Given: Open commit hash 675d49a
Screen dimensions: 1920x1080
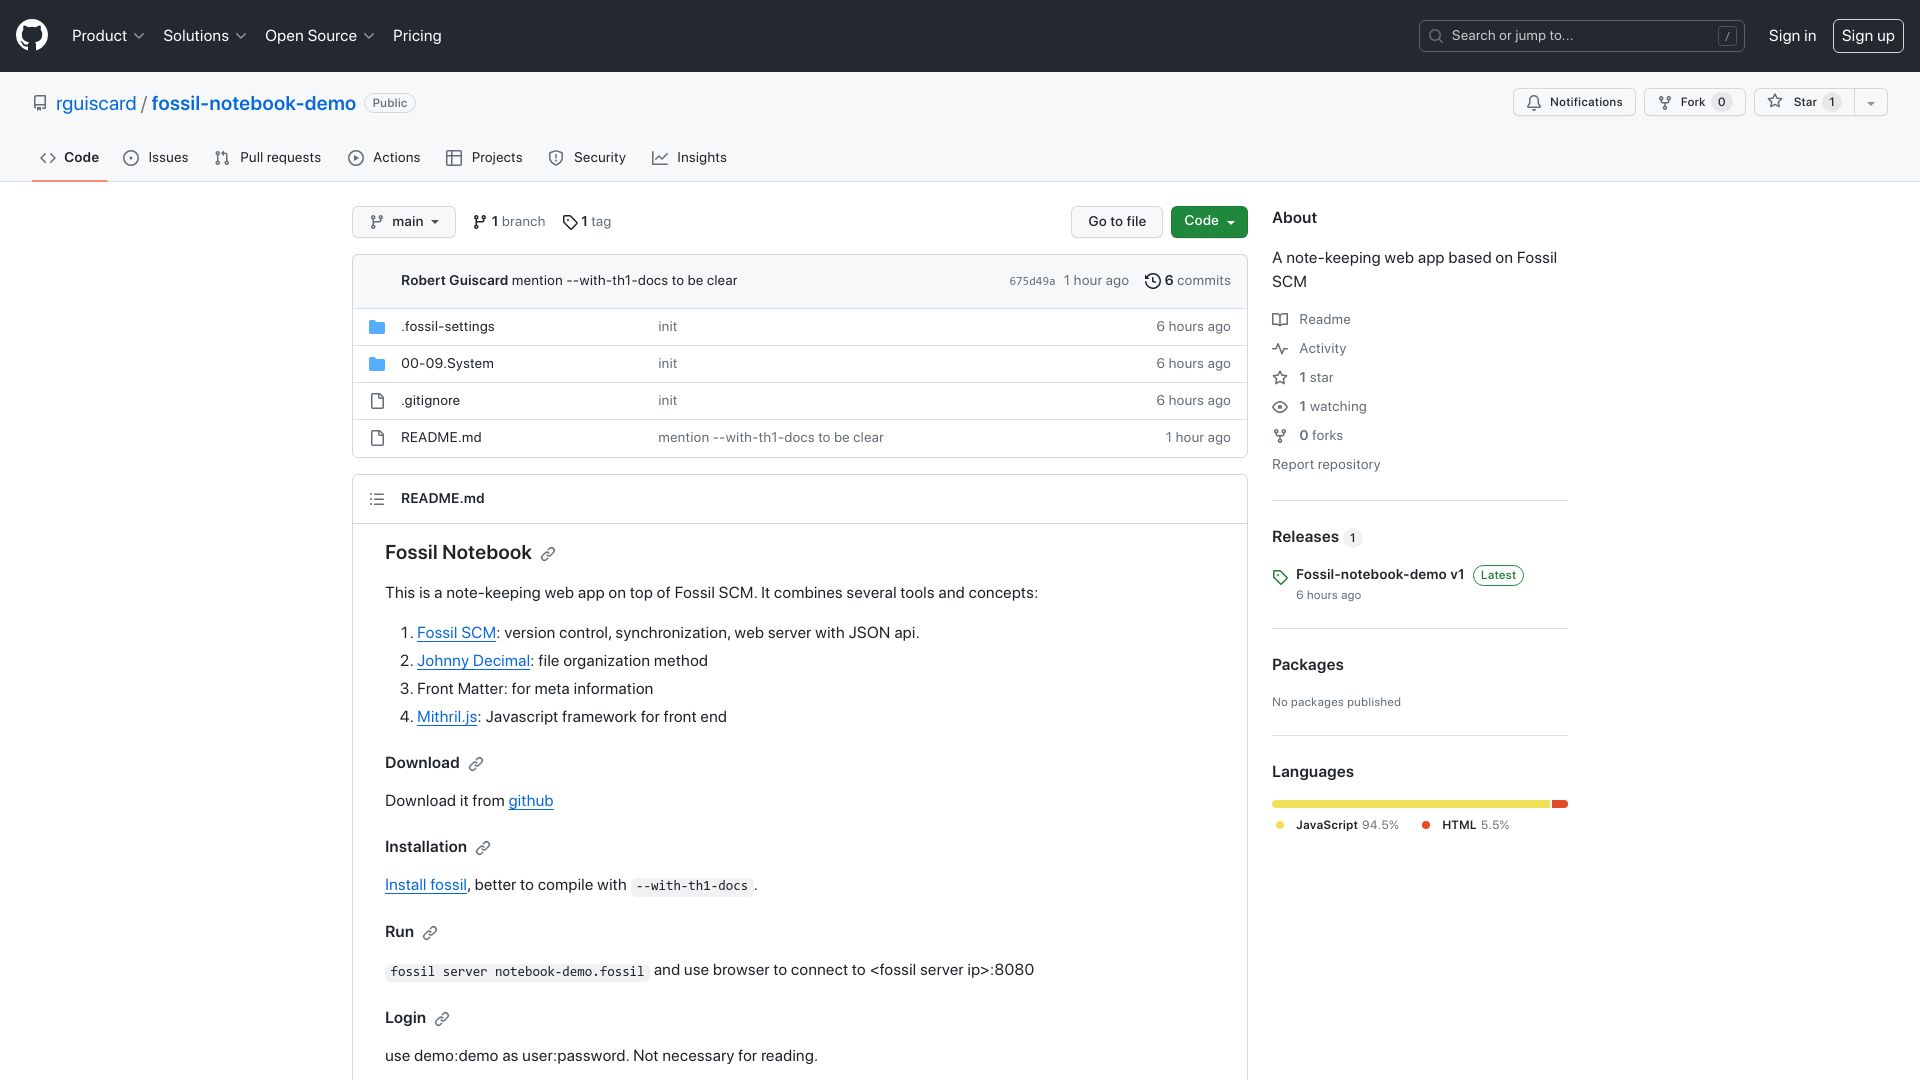Looking at the screenshot, I should [1032, 281].
